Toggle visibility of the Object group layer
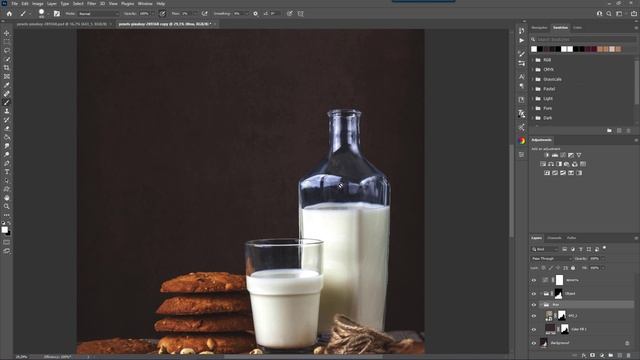Image resolution: width=640 pixels, height=360 pixels. pos(534,294)
